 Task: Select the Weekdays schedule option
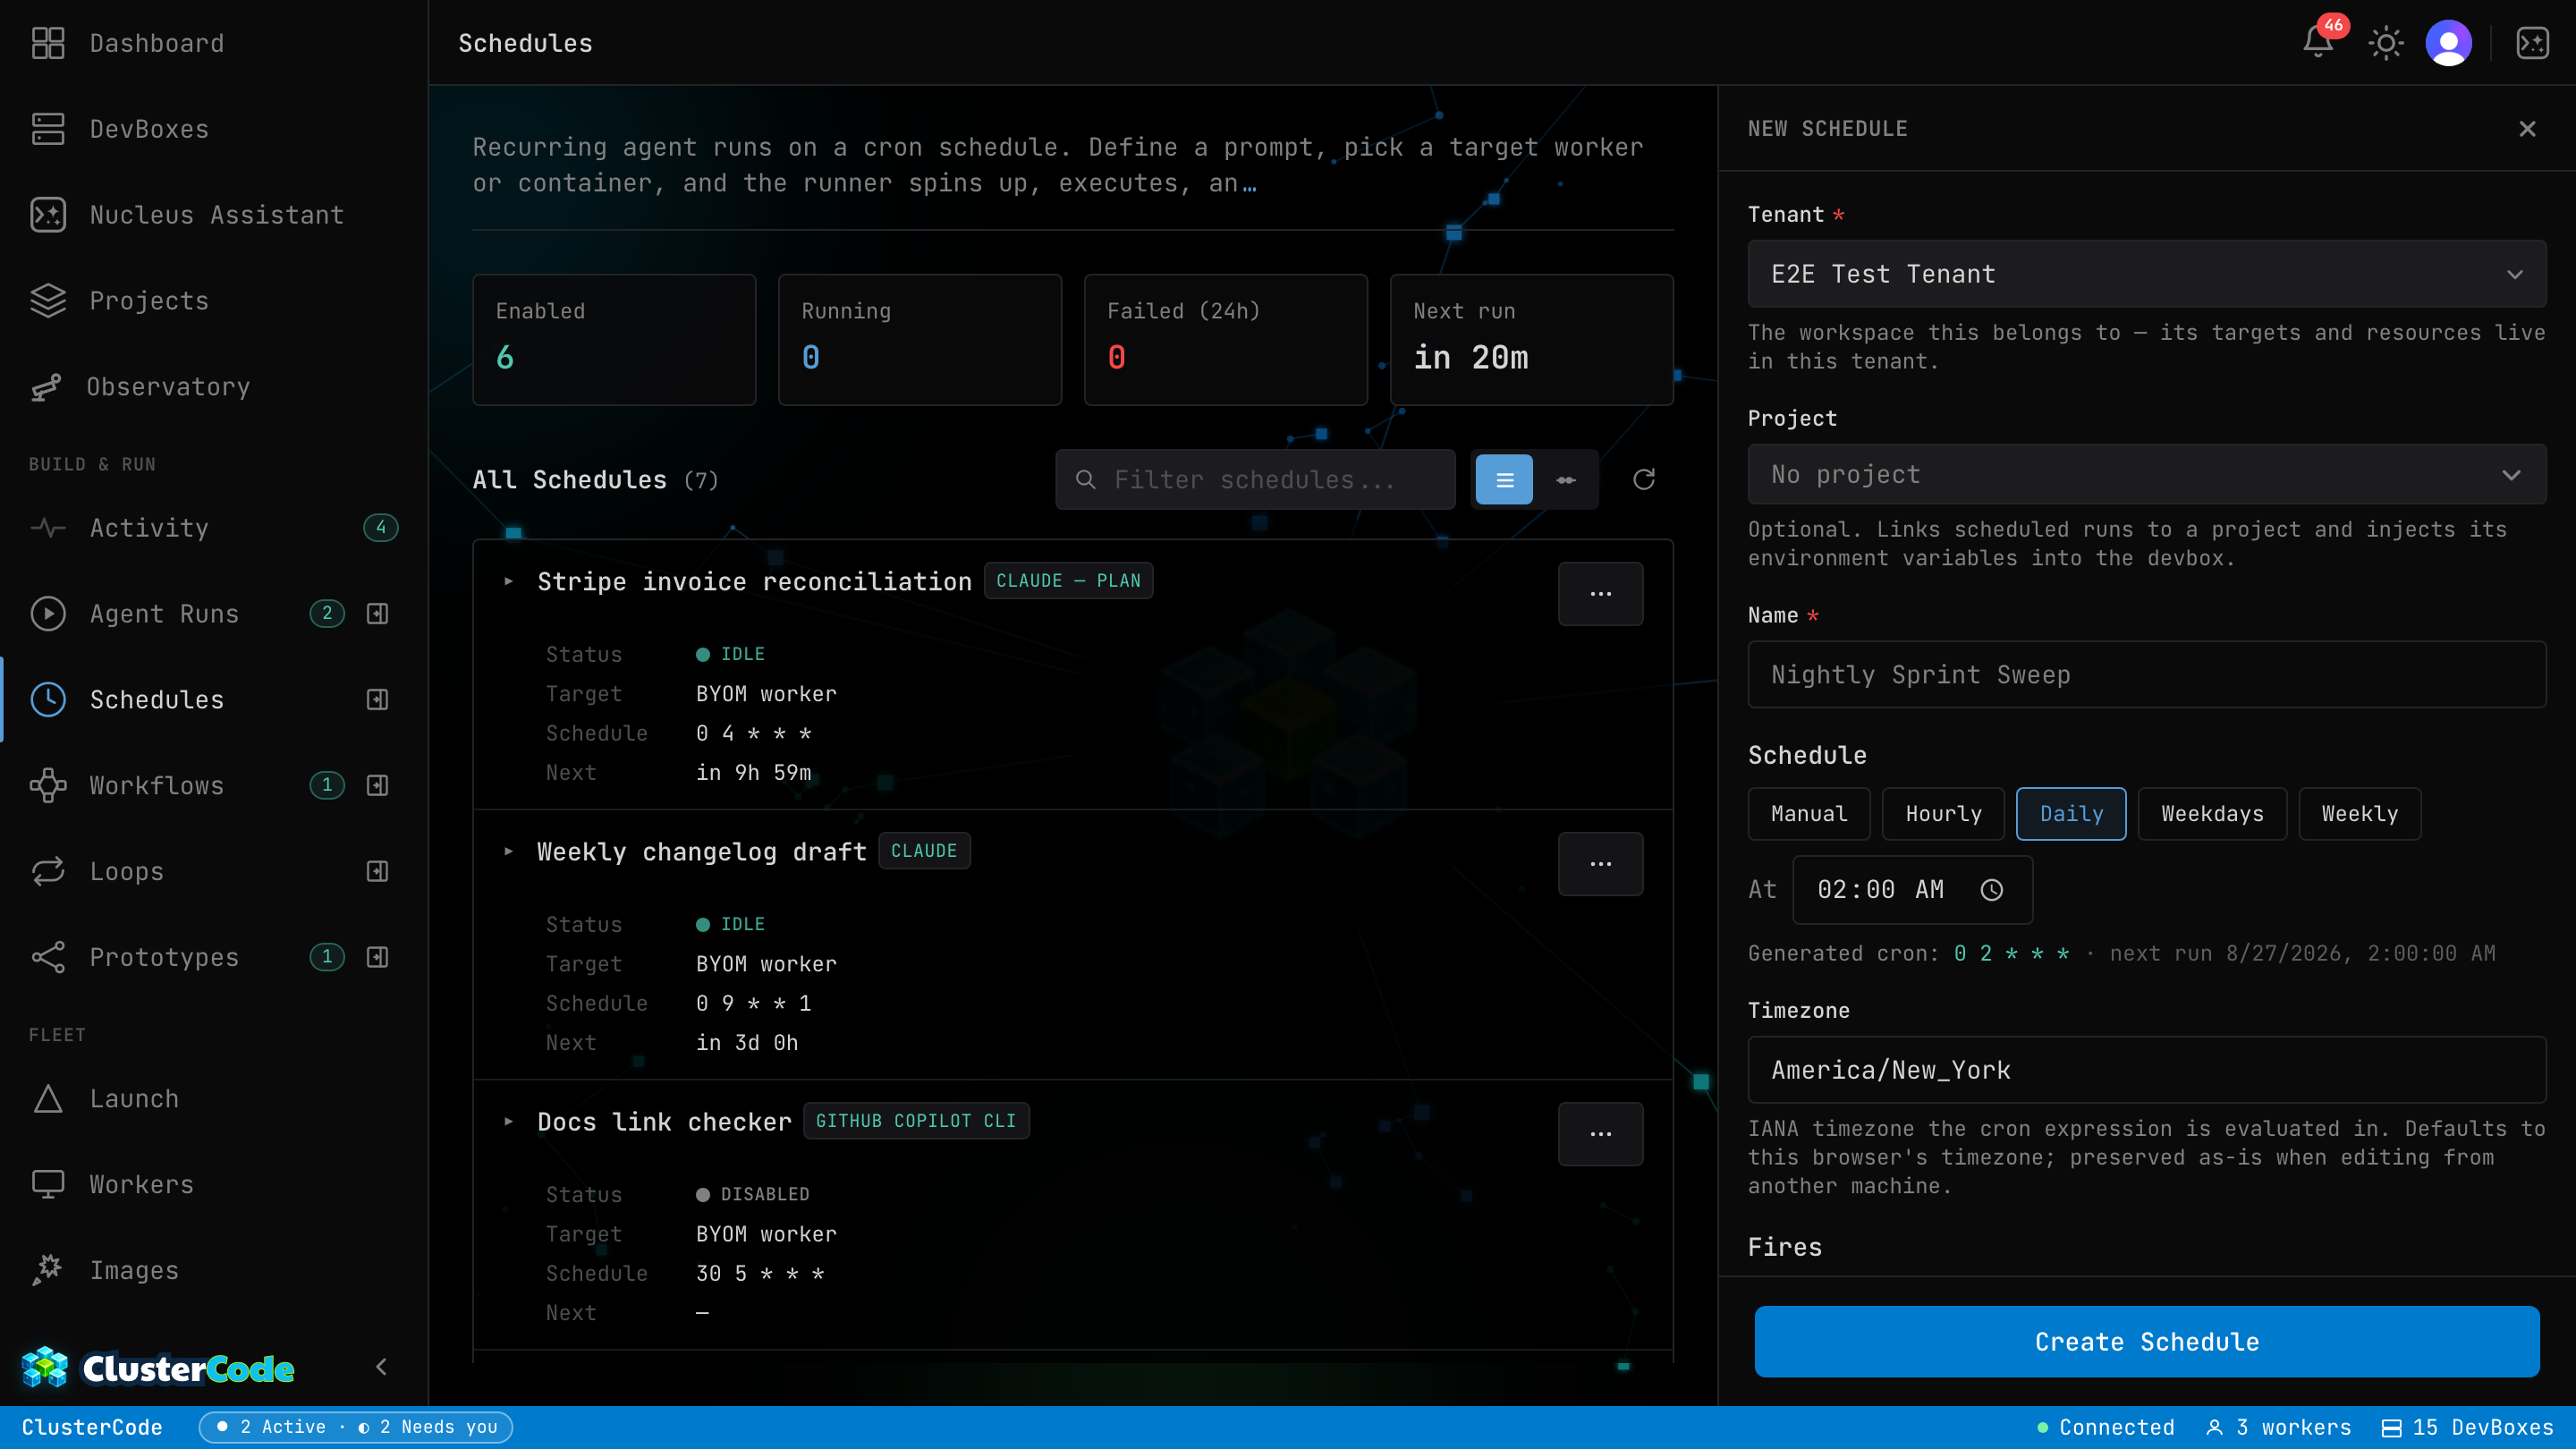click(x=2212, y=813)
